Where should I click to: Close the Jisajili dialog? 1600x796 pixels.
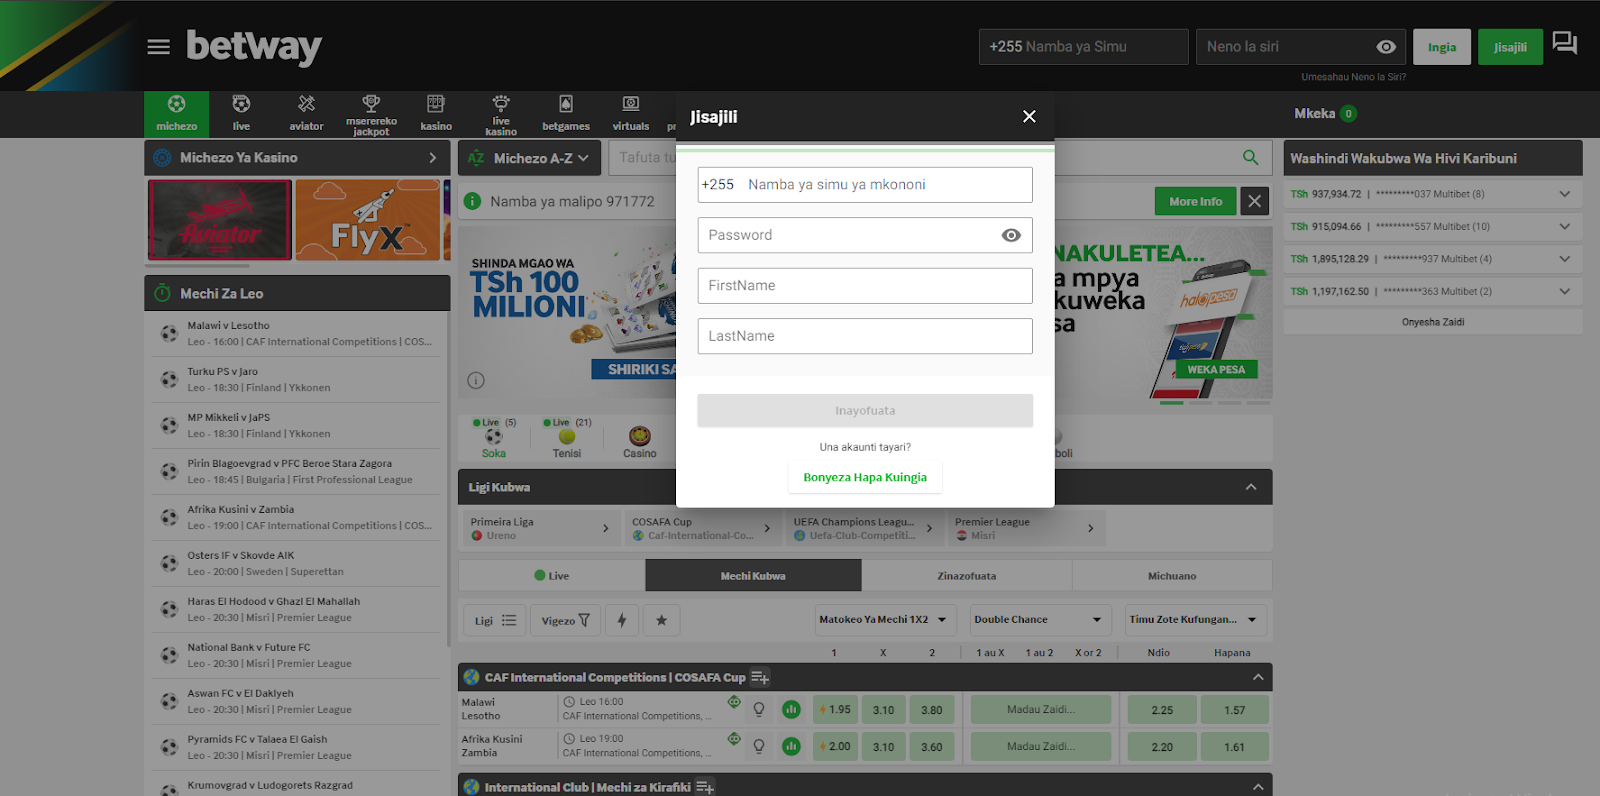1029,117
